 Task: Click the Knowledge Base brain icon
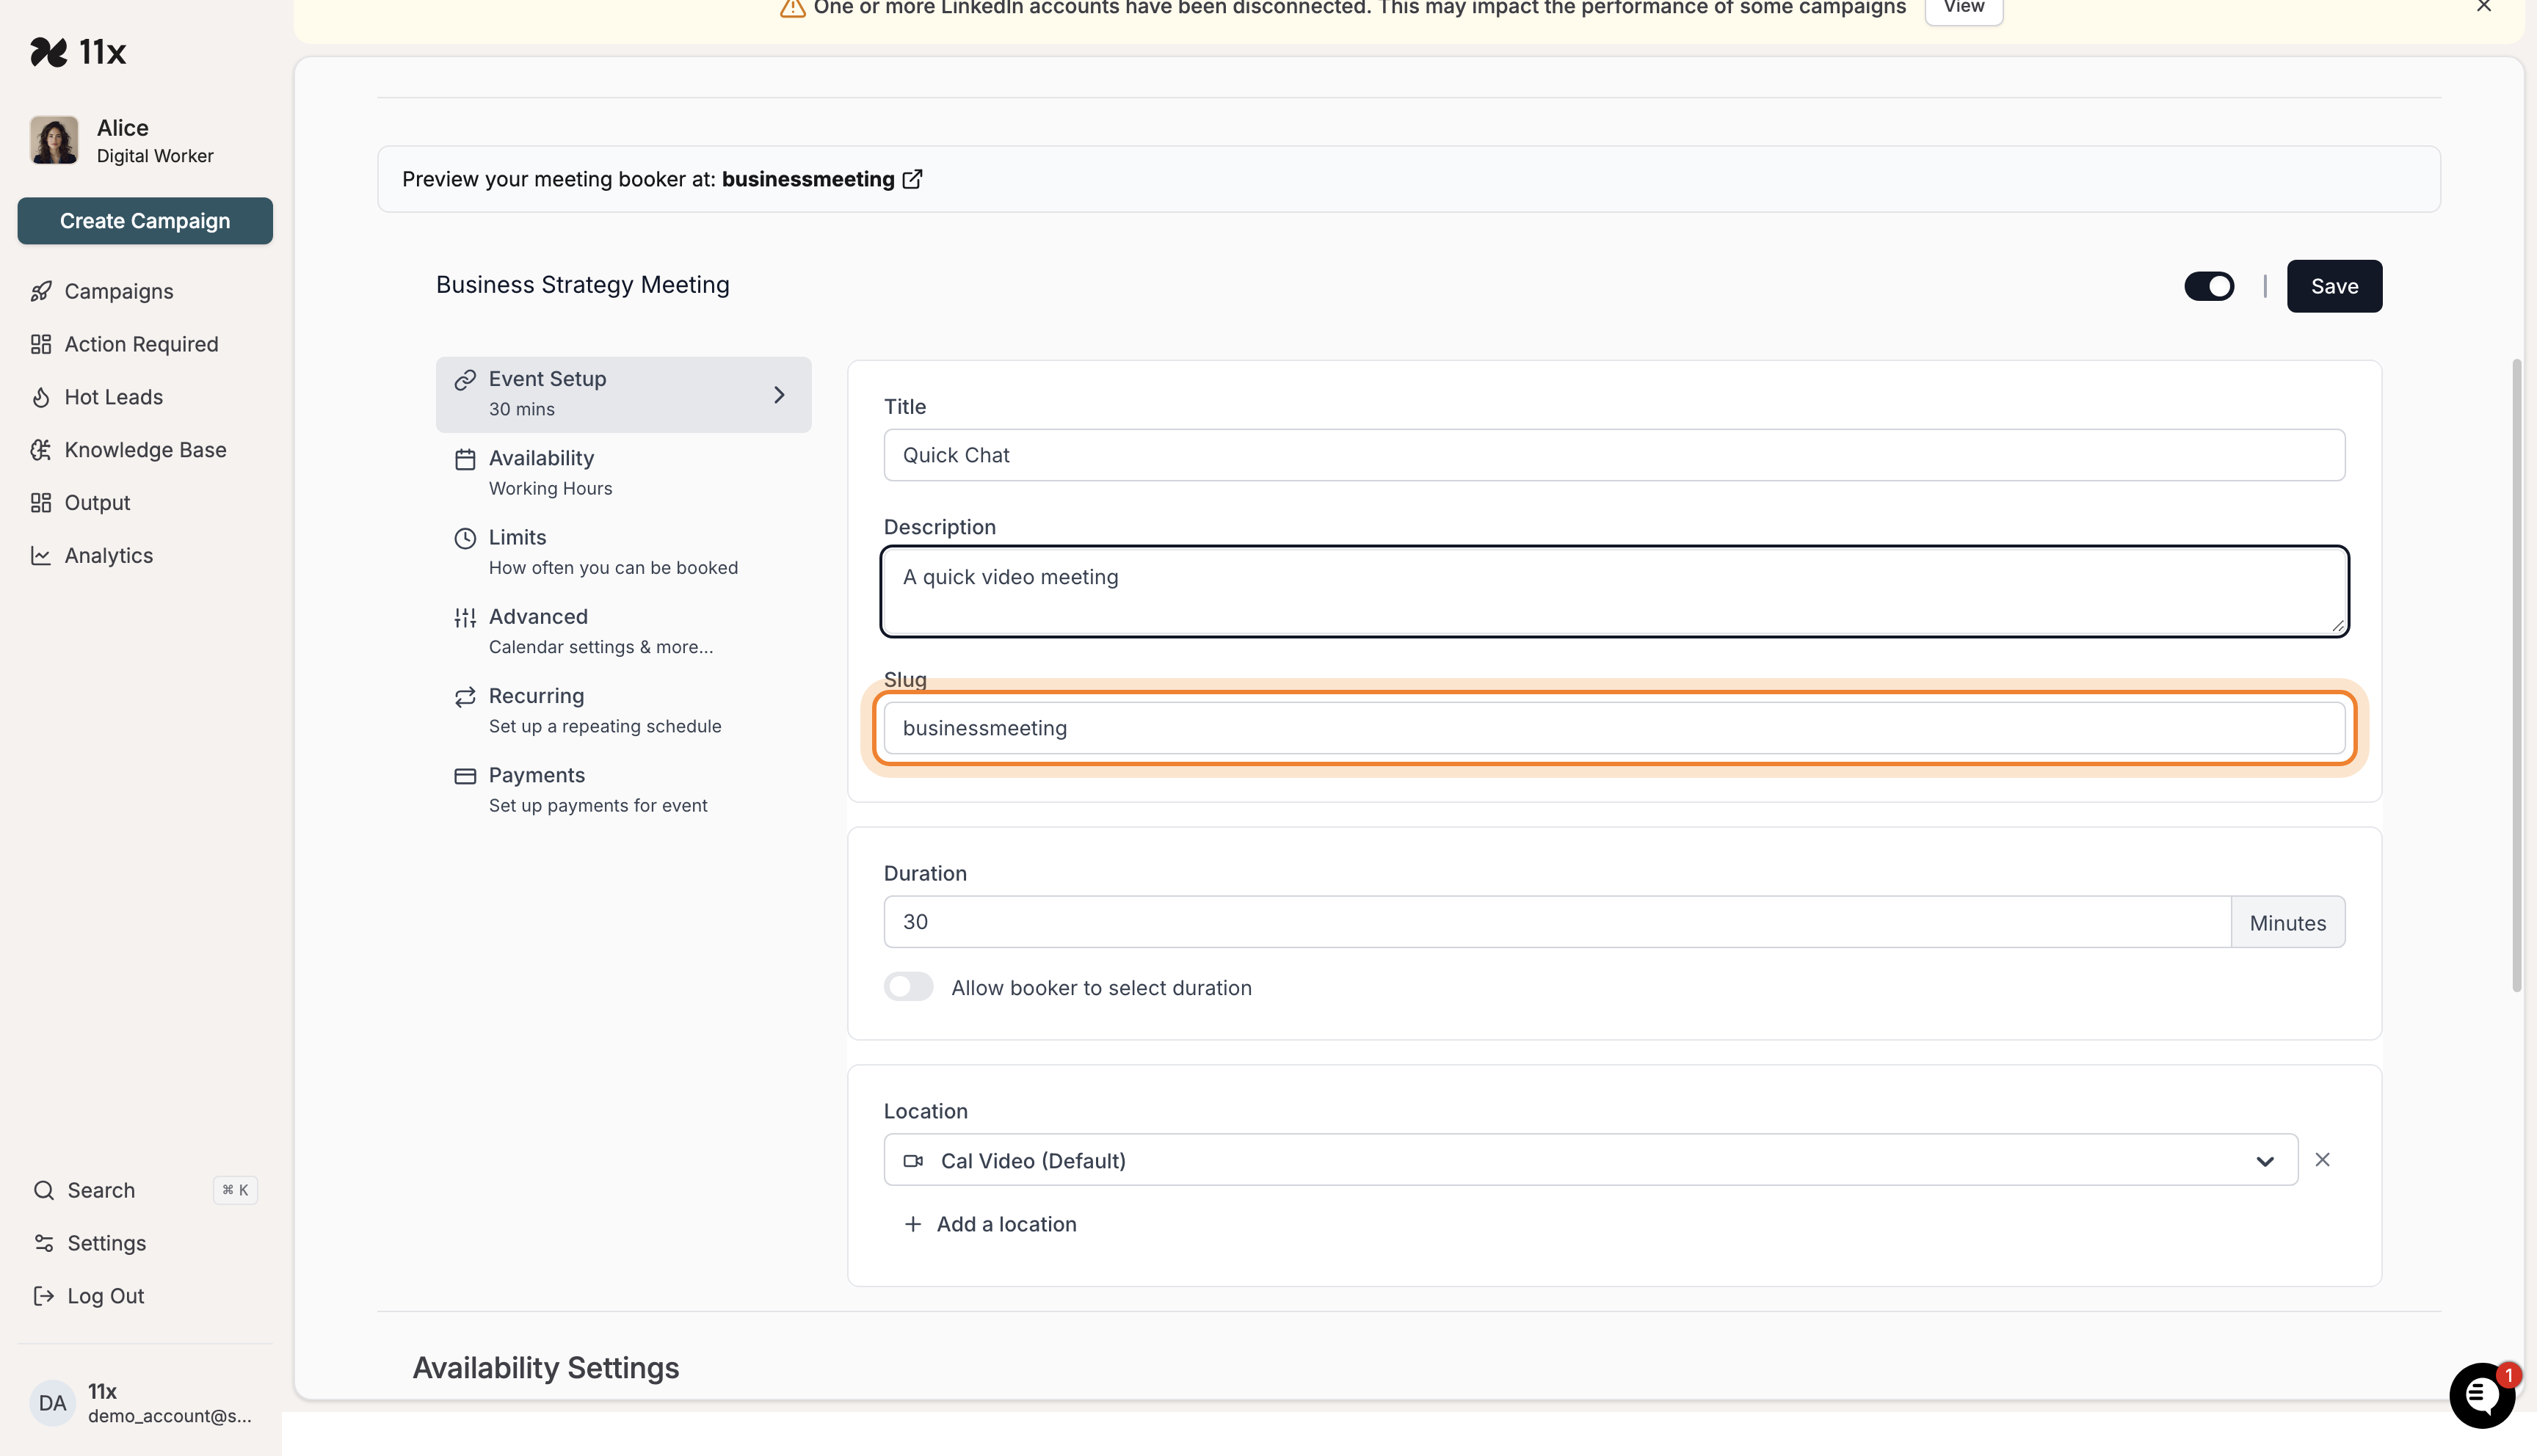(x=41, y=450)
